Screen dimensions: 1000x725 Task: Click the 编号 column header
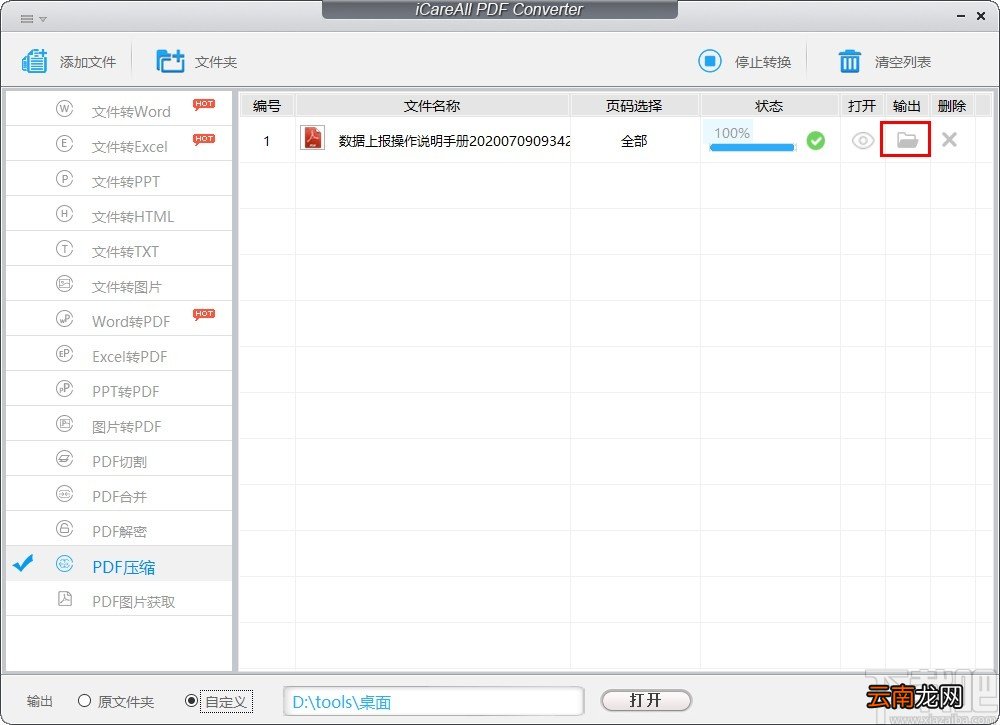[267, 106]
